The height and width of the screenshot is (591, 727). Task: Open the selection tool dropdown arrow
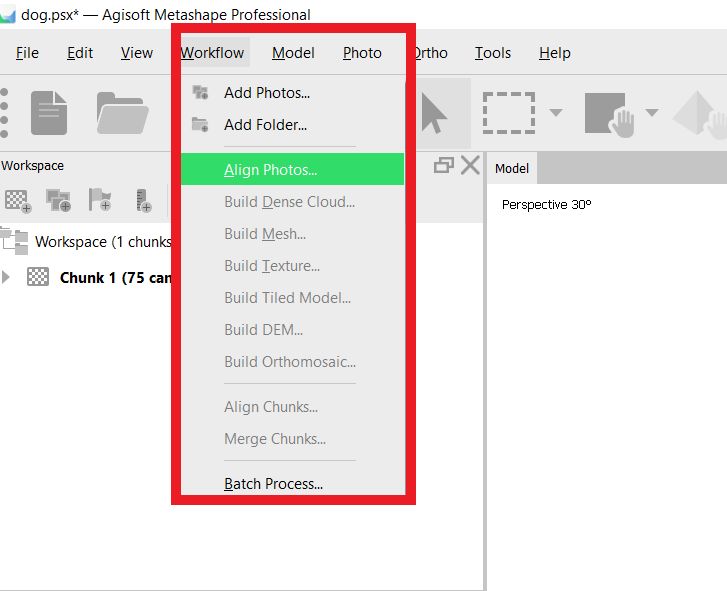(556, 112)
